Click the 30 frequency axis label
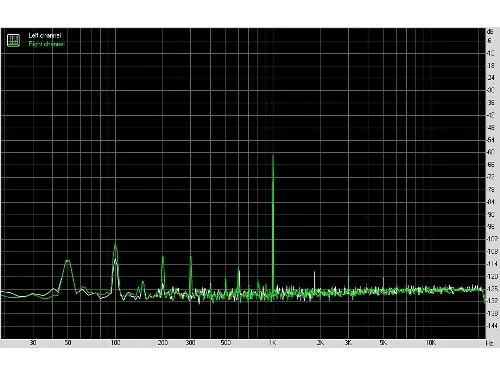 (x=33, y=343)
